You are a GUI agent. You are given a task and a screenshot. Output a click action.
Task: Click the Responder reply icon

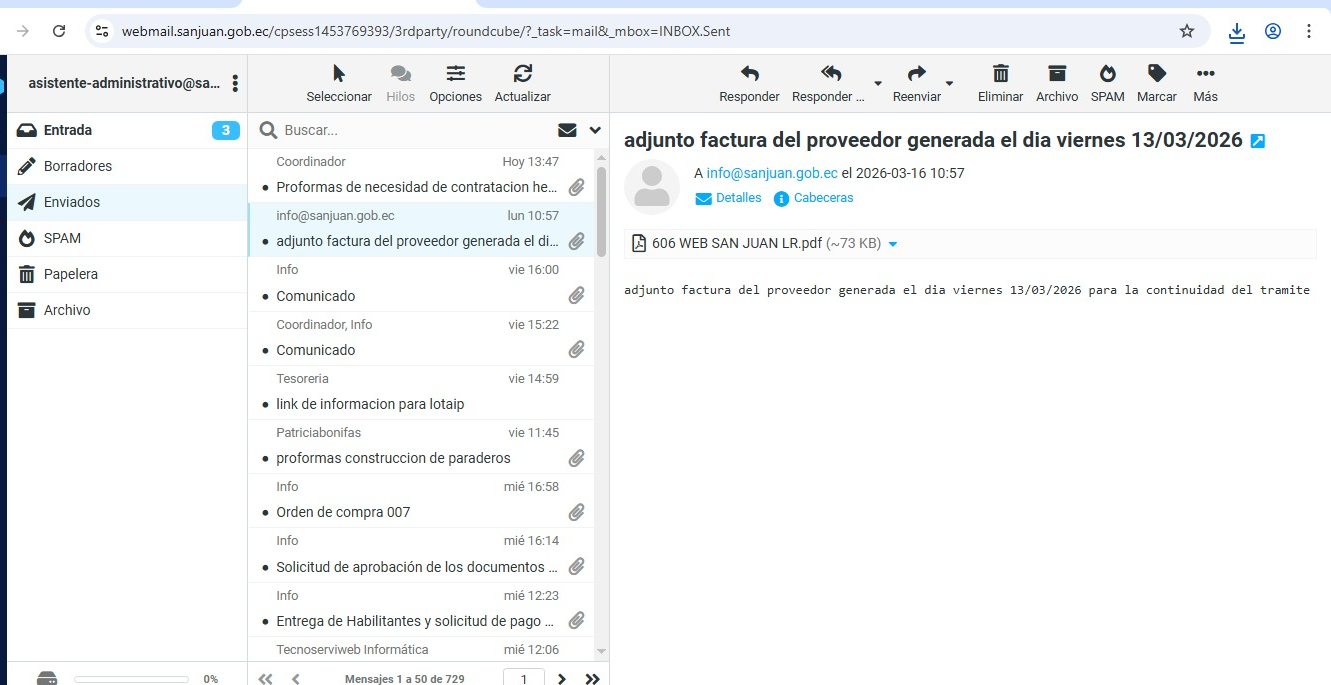[x=749, y=74]
